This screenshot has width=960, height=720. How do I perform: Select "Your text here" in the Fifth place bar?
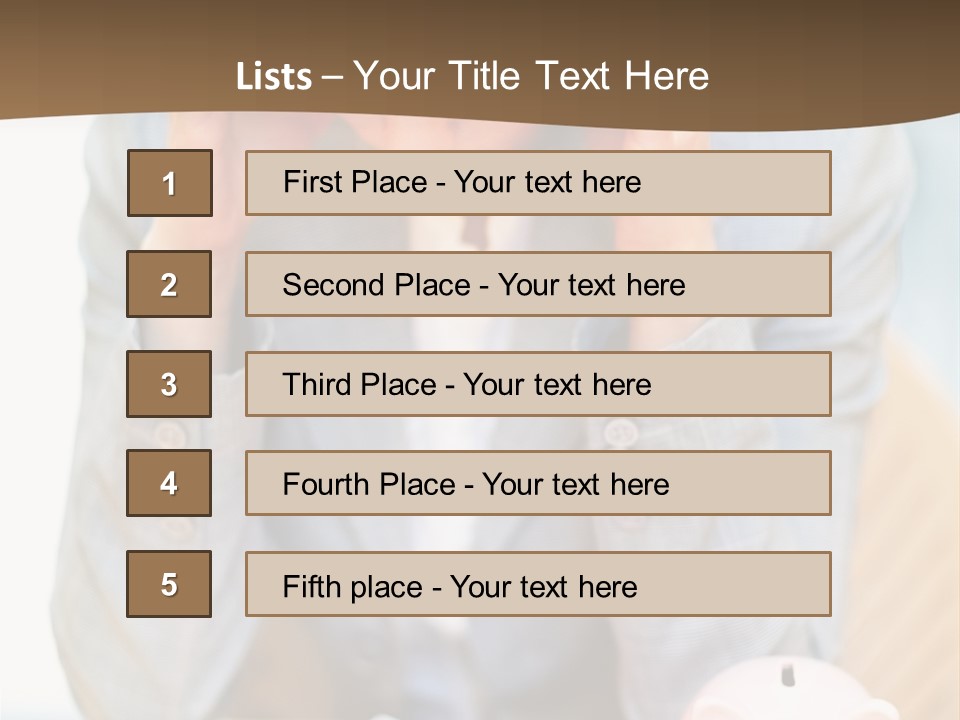543,586
